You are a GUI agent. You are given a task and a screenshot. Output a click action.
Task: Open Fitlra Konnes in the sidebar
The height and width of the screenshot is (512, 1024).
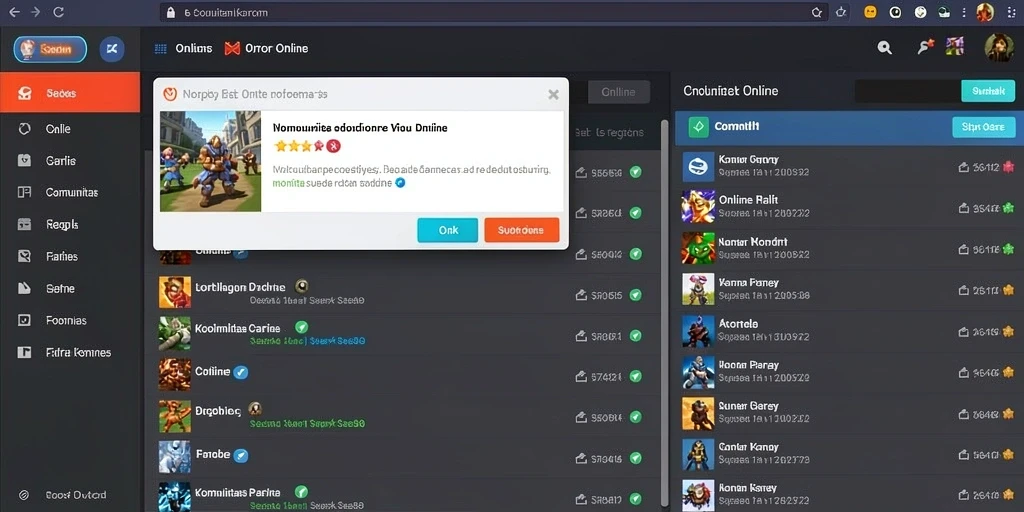70,352
